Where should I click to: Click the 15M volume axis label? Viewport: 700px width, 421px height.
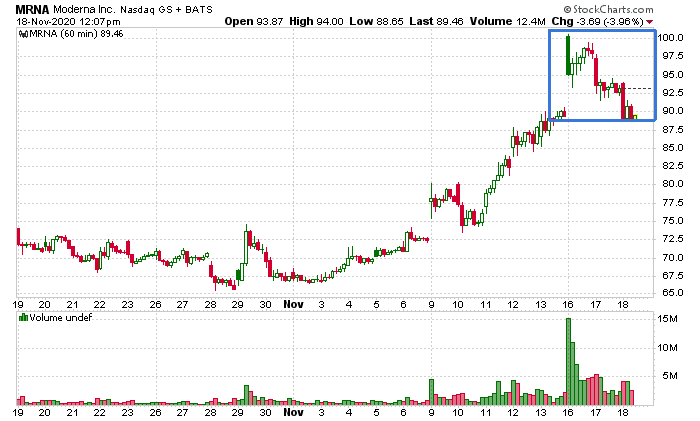click(667, 319)
